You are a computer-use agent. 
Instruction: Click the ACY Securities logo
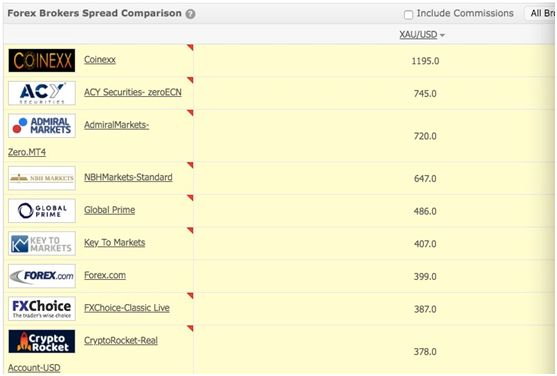click(x=42, y=93)
